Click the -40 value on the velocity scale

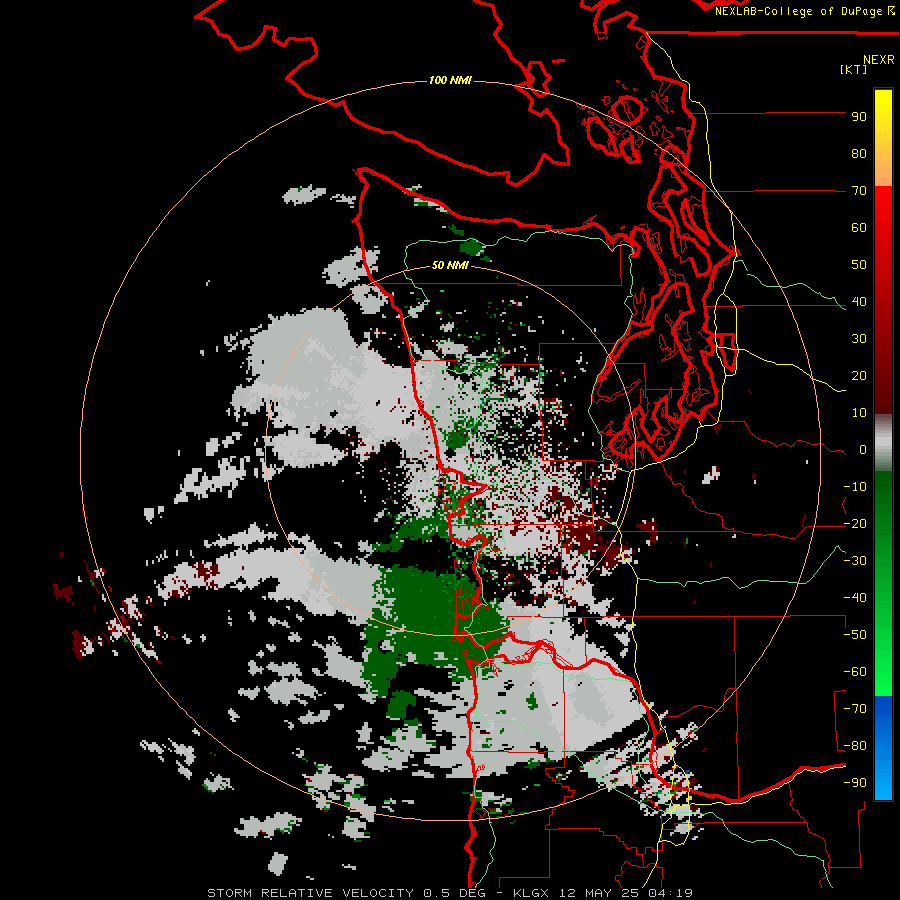pos(855,598)
